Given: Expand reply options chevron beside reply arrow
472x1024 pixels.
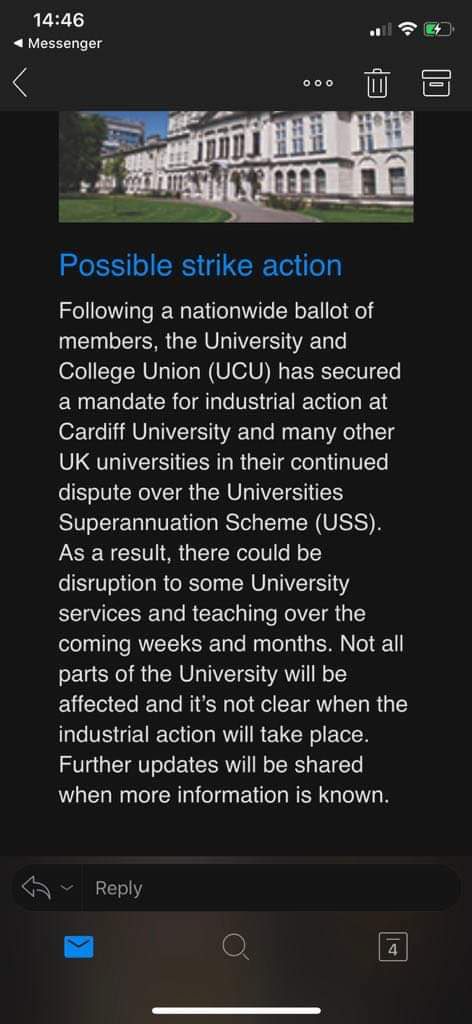Looking at the screenshot, I should (x=65, y=888).
